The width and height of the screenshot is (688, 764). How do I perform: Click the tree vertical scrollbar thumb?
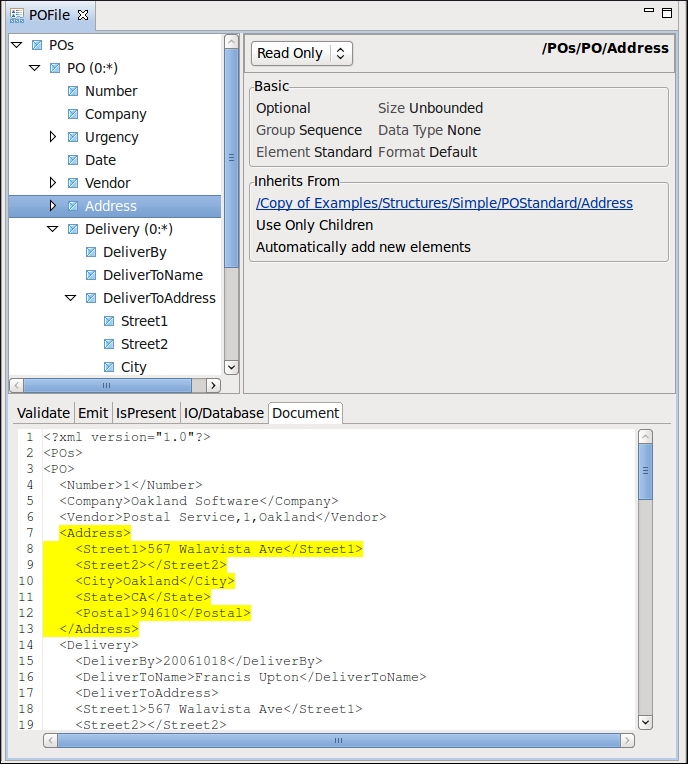[x=231, y=157]
